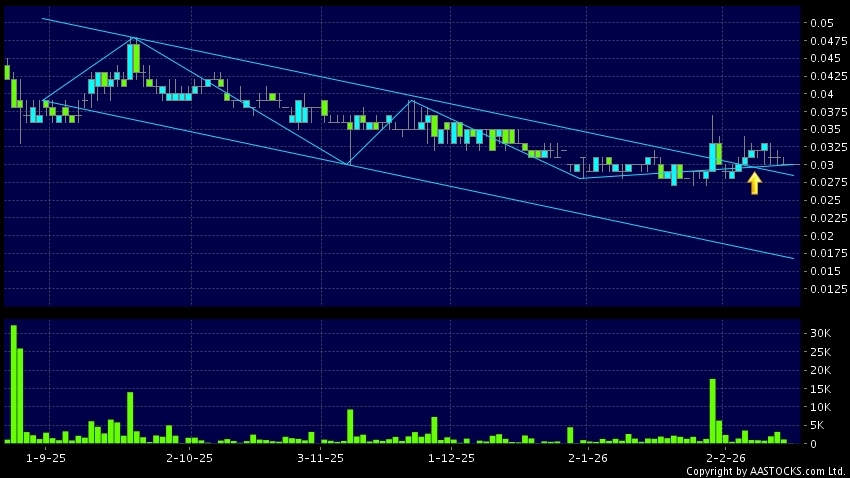The height and width of the screenshot is (478, 850).
Task: Click the volume bar just under 10K near 3-11-25
Action: pos(350,425)
